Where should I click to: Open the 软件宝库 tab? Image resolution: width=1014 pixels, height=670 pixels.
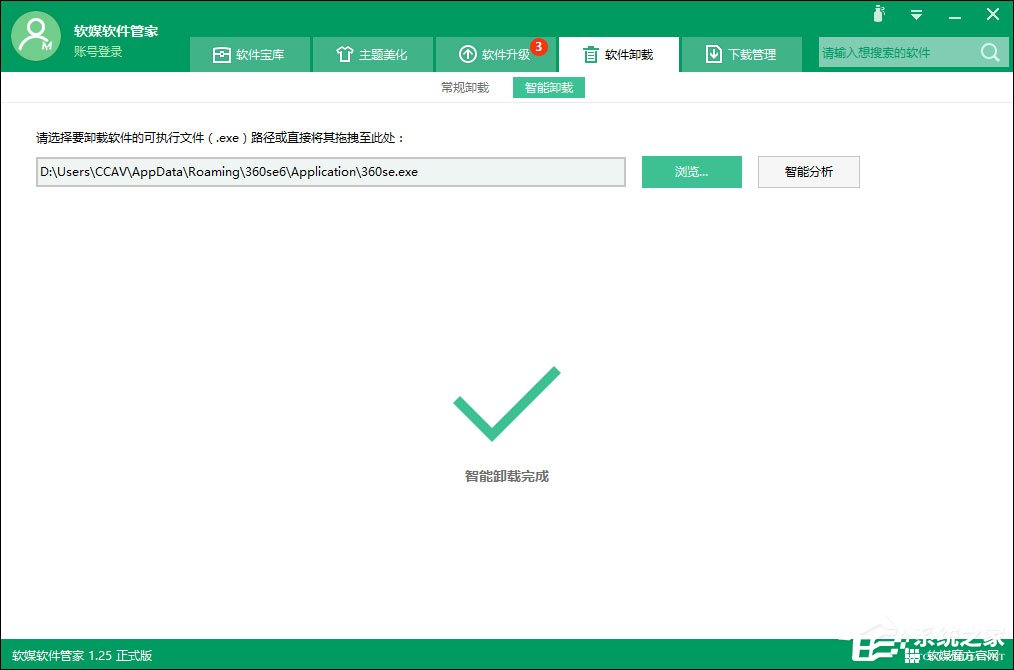[250, 55]
